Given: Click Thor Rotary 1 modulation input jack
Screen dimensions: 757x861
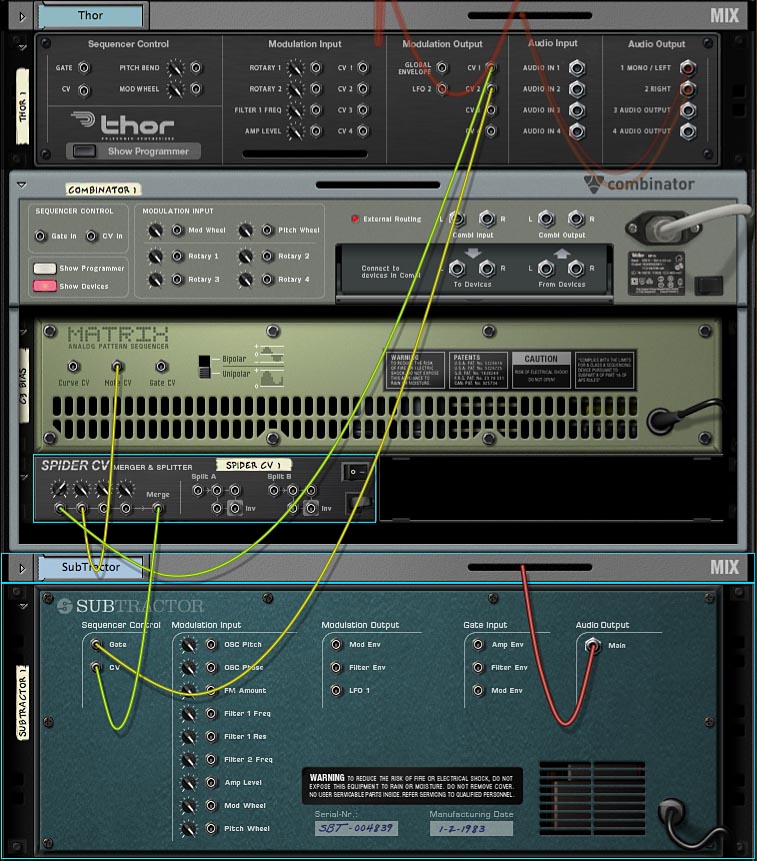Looking at the screenshot, I should pyautogui.click(x=316, y=68).
